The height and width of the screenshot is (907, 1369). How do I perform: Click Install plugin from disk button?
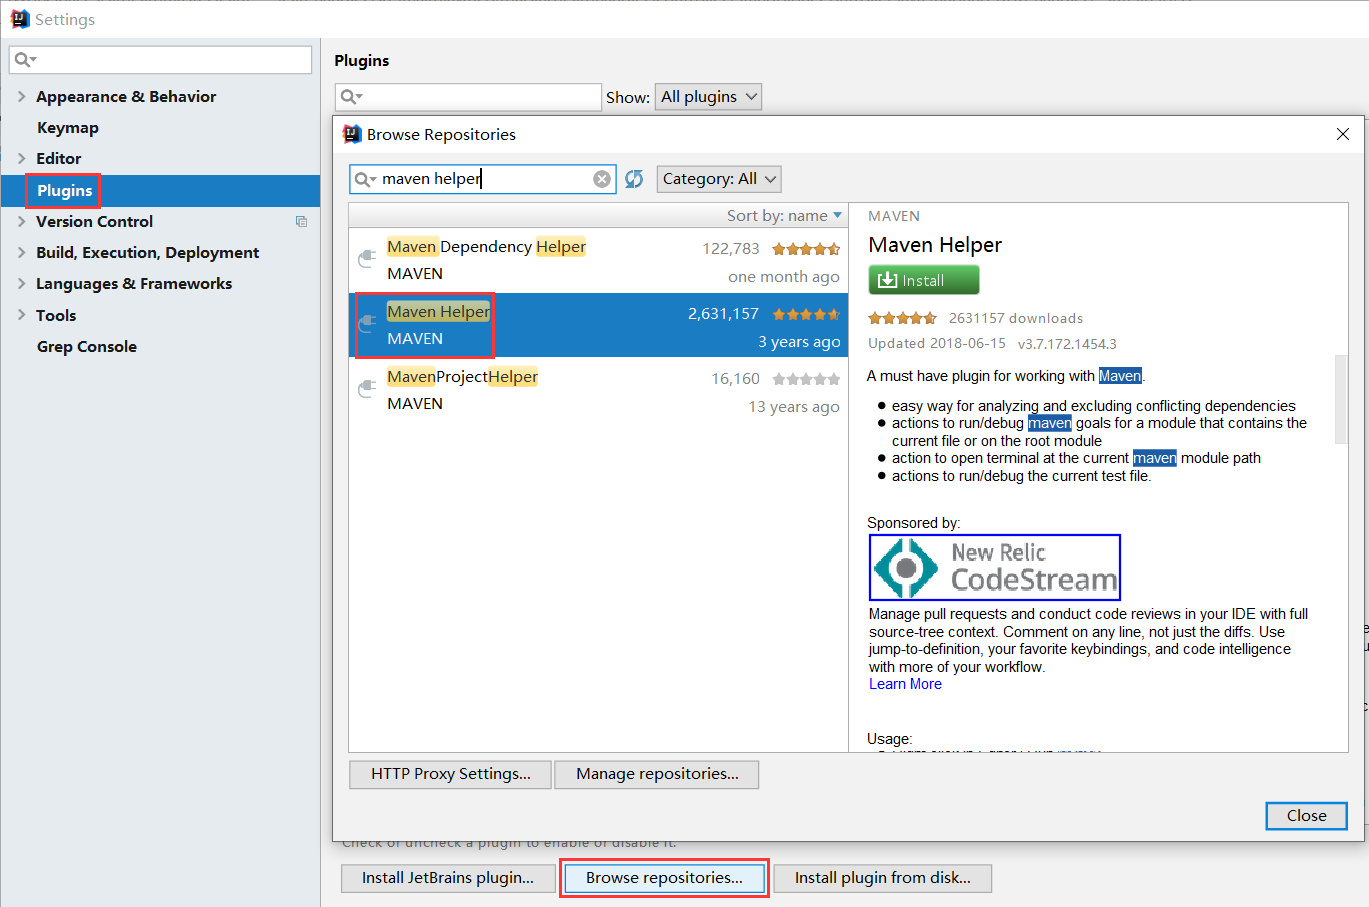[882, 878]
